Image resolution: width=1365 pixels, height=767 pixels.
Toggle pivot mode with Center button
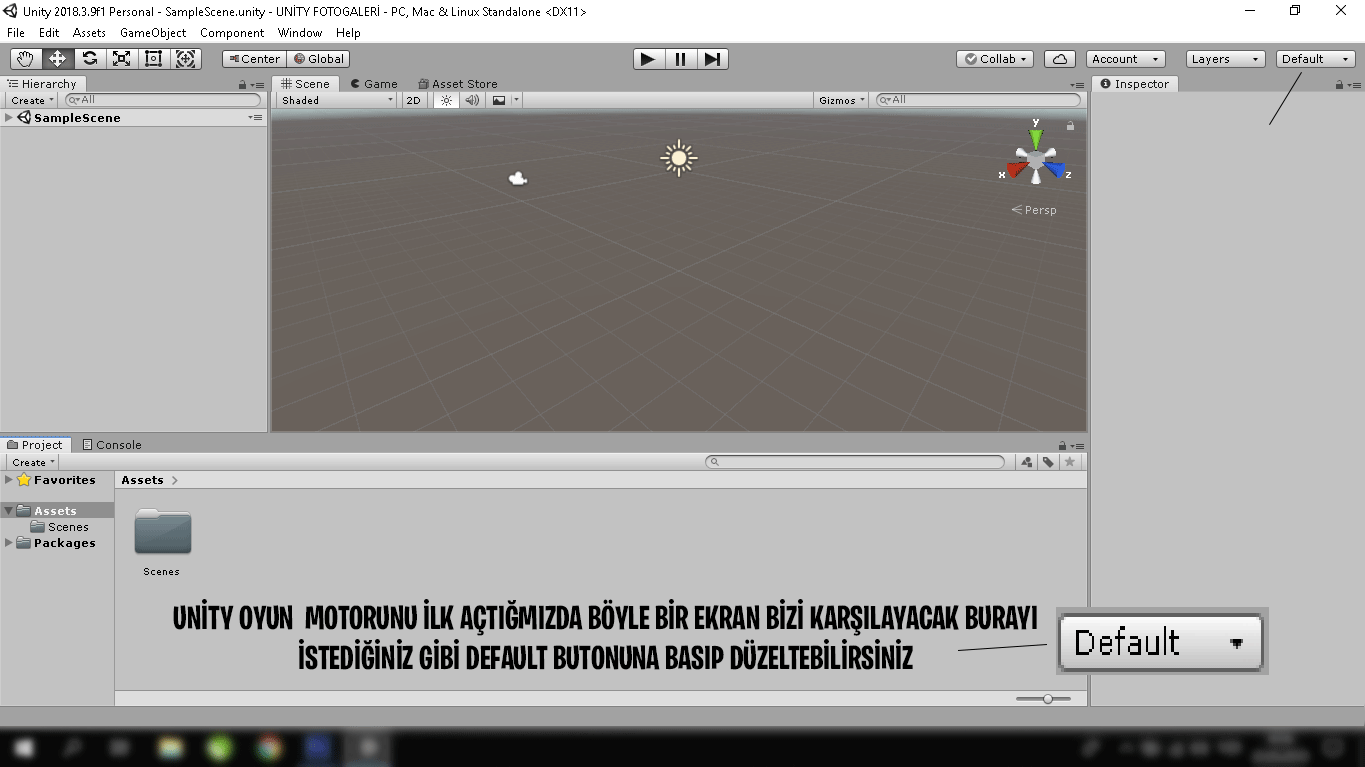coord(254,59)
